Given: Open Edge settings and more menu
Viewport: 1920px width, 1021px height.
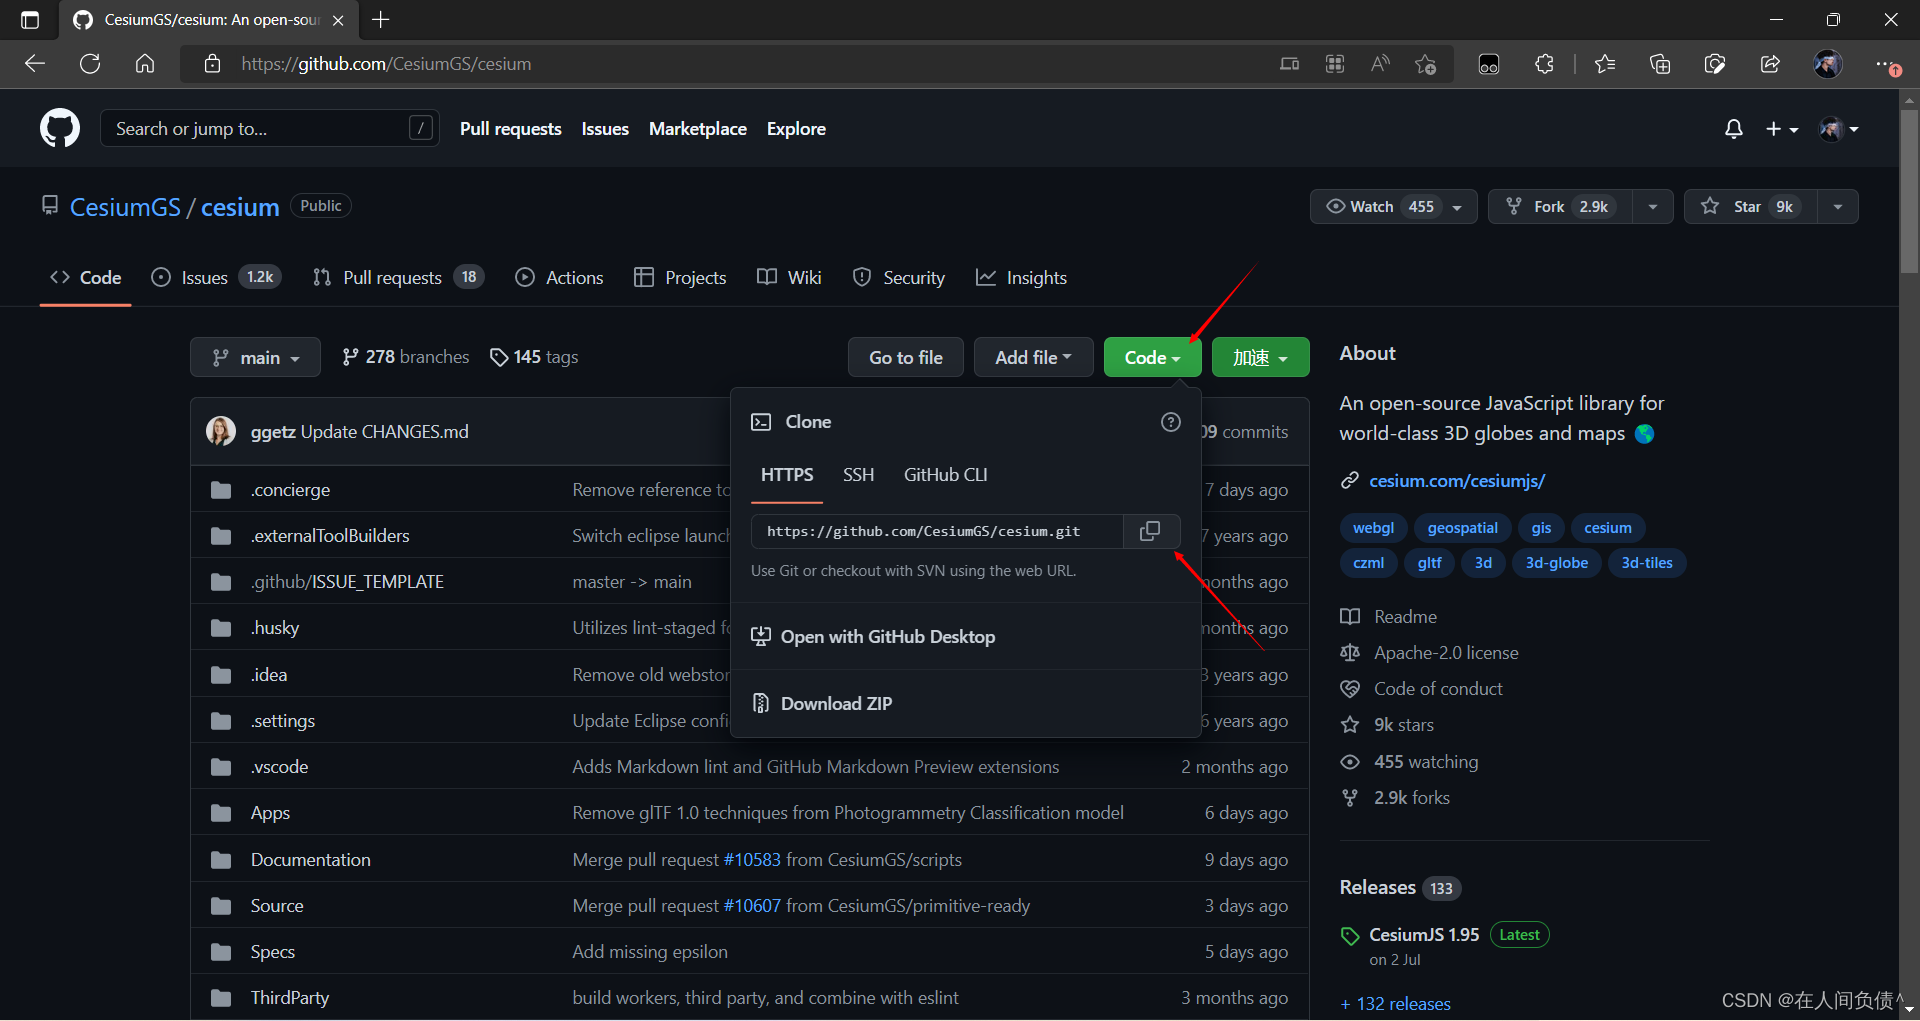Looking at the screenshot, I should (1887, 64).
